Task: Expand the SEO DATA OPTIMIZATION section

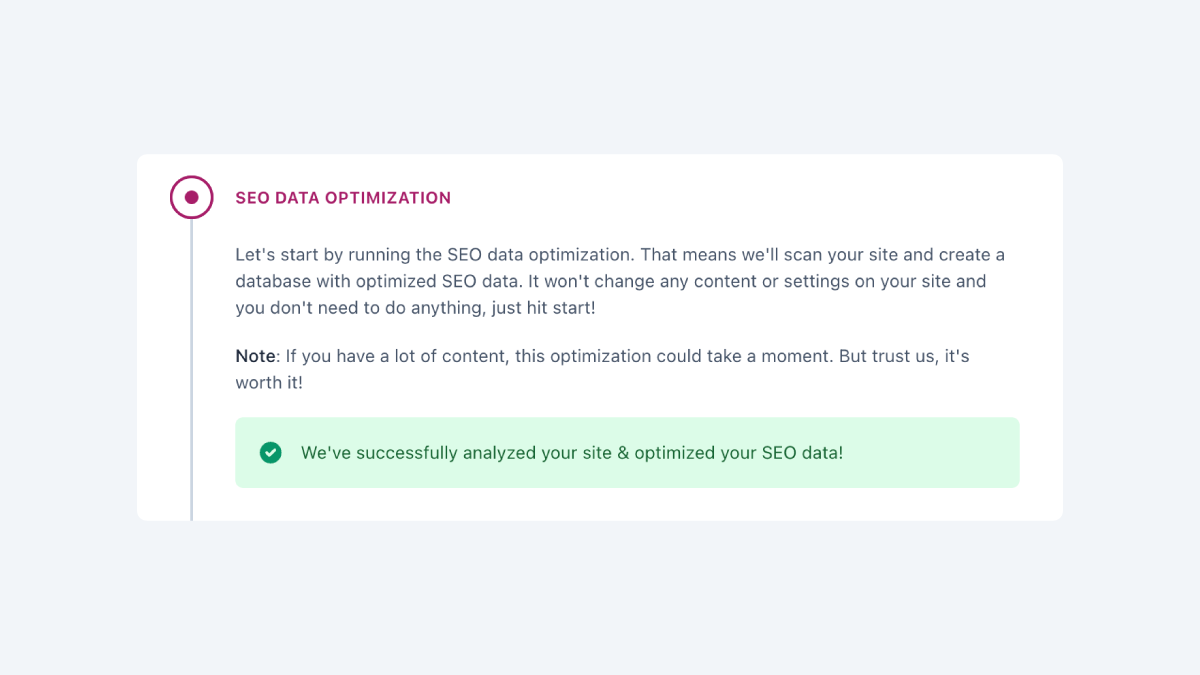Action: tap(343, 197)
